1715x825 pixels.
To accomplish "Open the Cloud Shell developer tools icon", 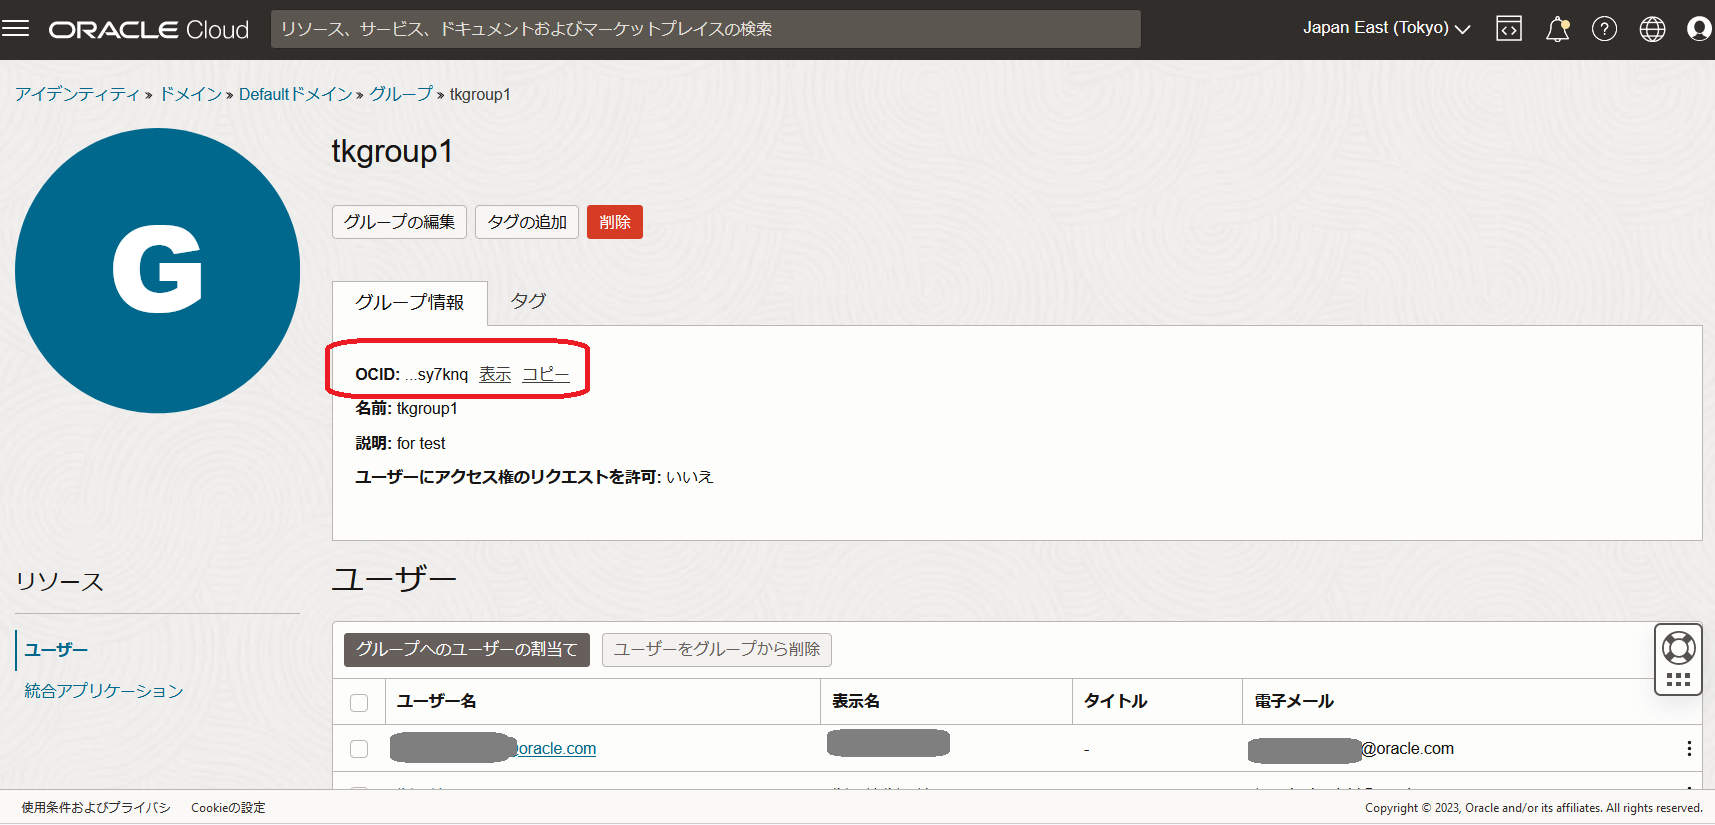I will tap(1509, 29).
